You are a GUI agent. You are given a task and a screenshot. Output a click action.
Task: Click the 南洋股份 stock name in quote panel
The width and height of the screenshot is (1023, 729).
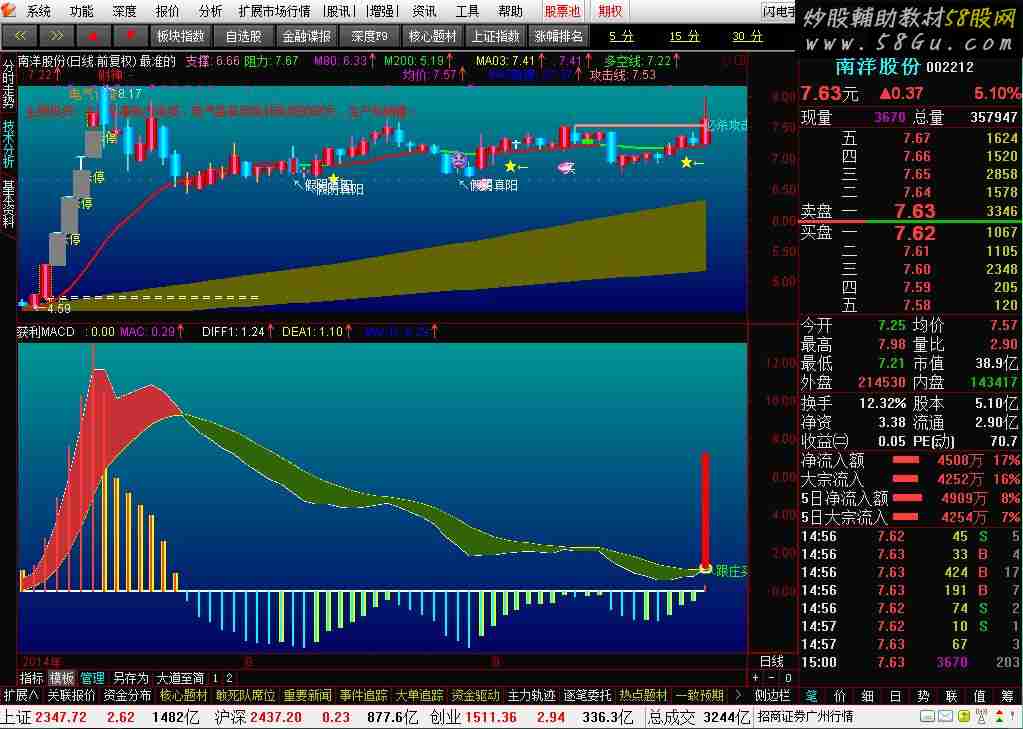point(878,67)
